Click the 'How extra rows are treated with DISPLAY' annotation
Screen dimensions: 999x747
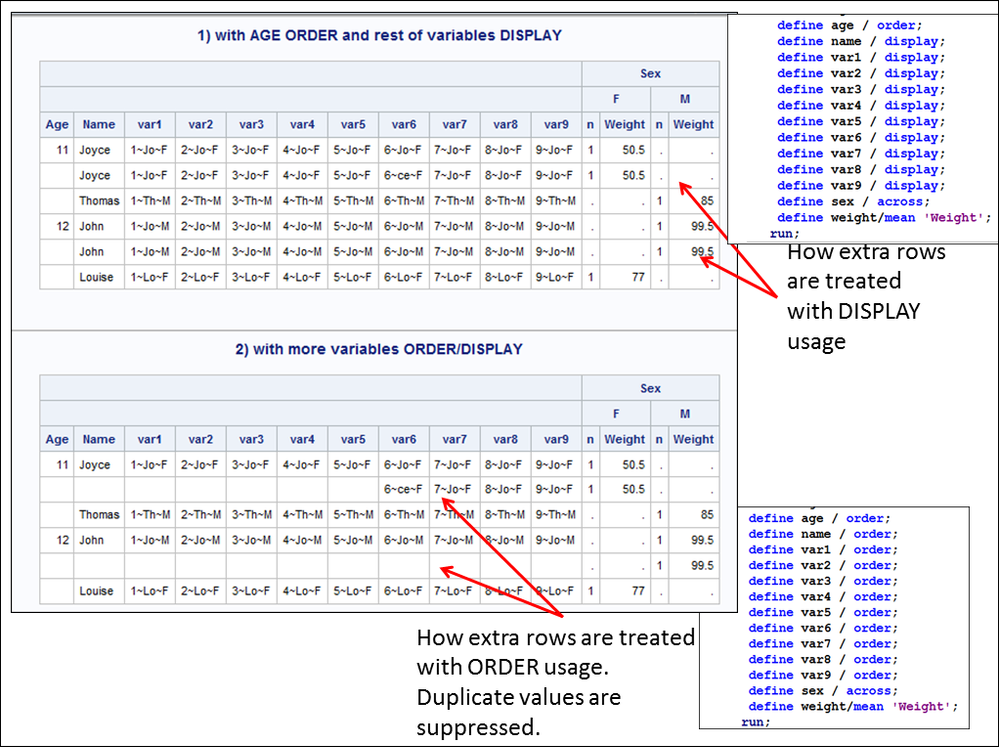(x=866, y=296)
